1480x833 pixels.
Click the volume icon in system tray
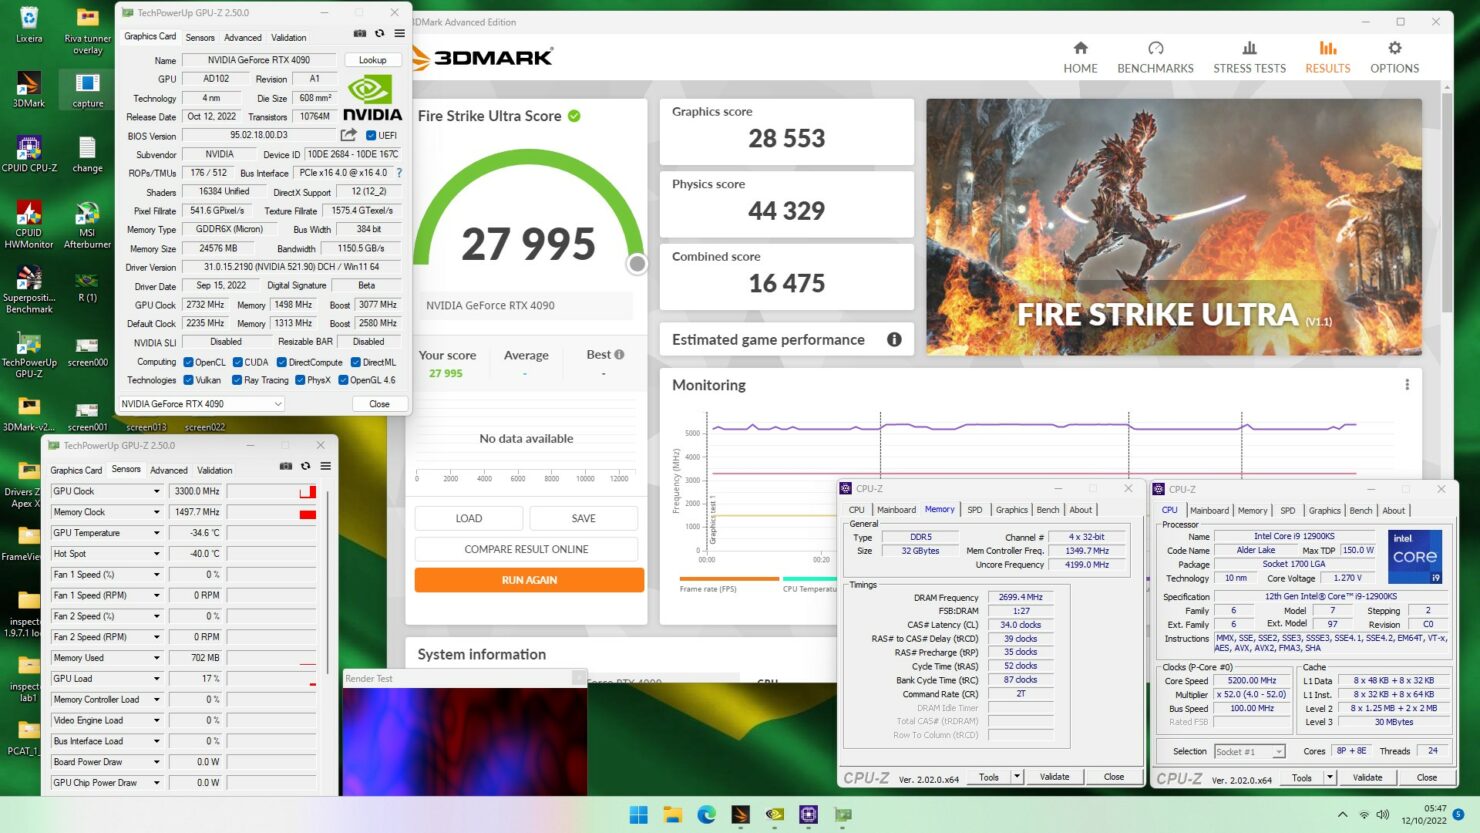[1383, 815]
